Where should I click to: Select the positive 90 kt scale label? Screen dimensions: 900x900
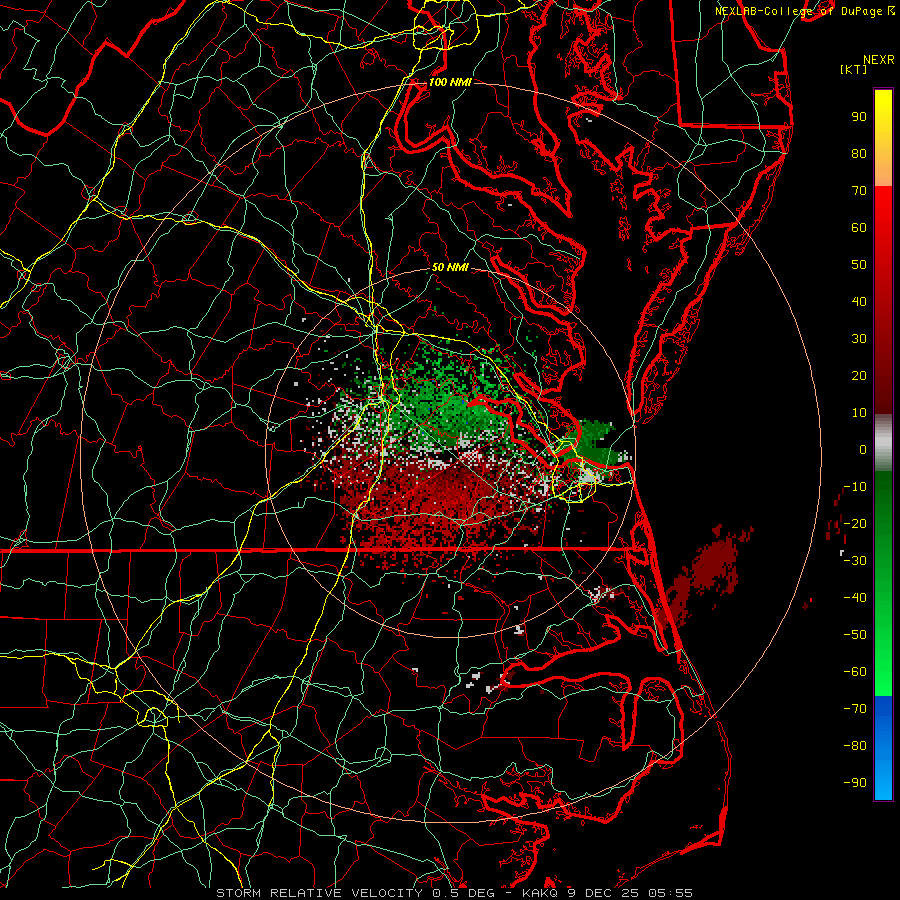(x=859, y=117)
